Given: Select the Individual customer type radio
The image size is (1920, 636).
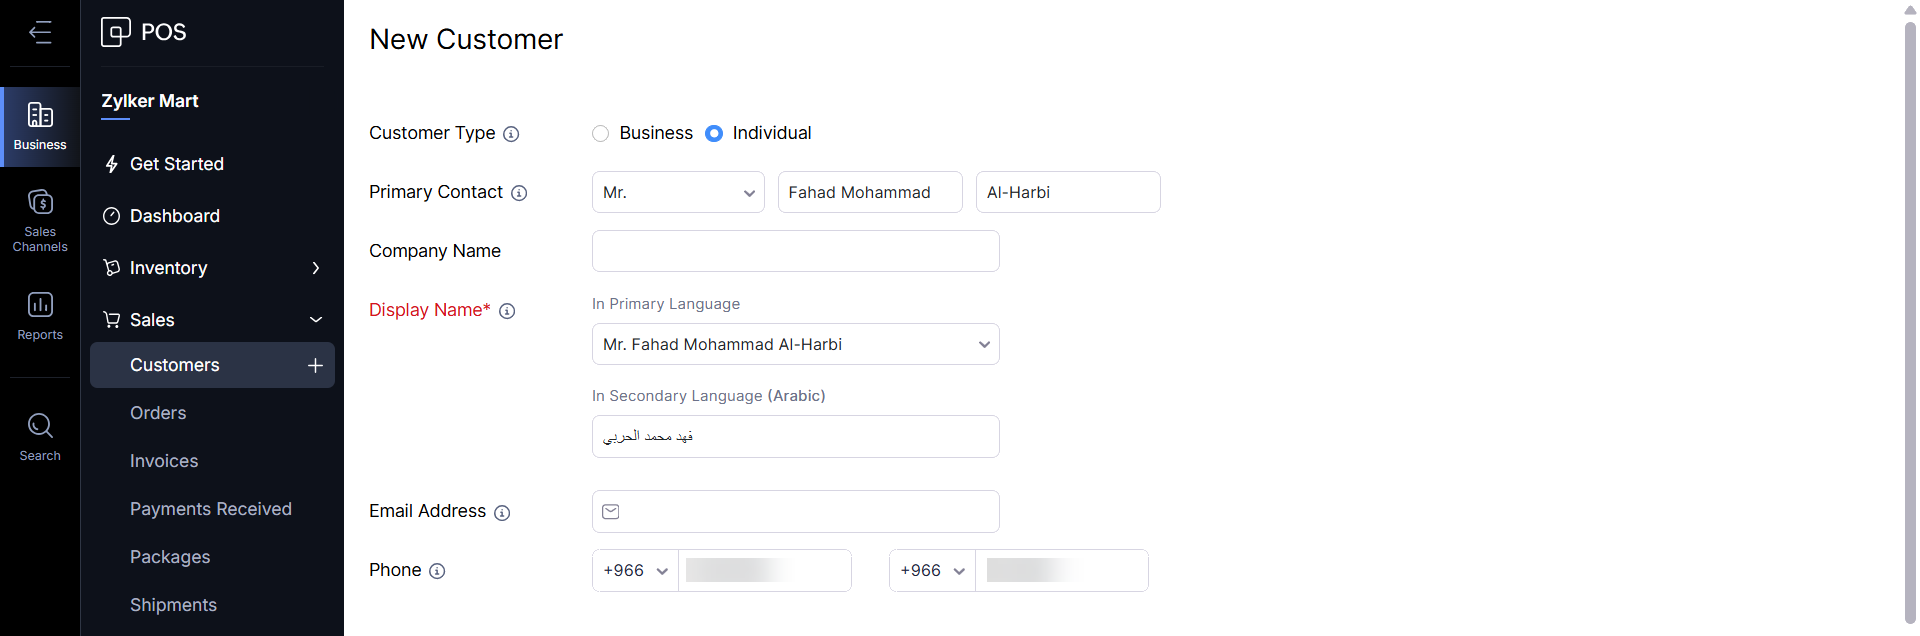Looking at the screenshot, I should pos(714,134).
